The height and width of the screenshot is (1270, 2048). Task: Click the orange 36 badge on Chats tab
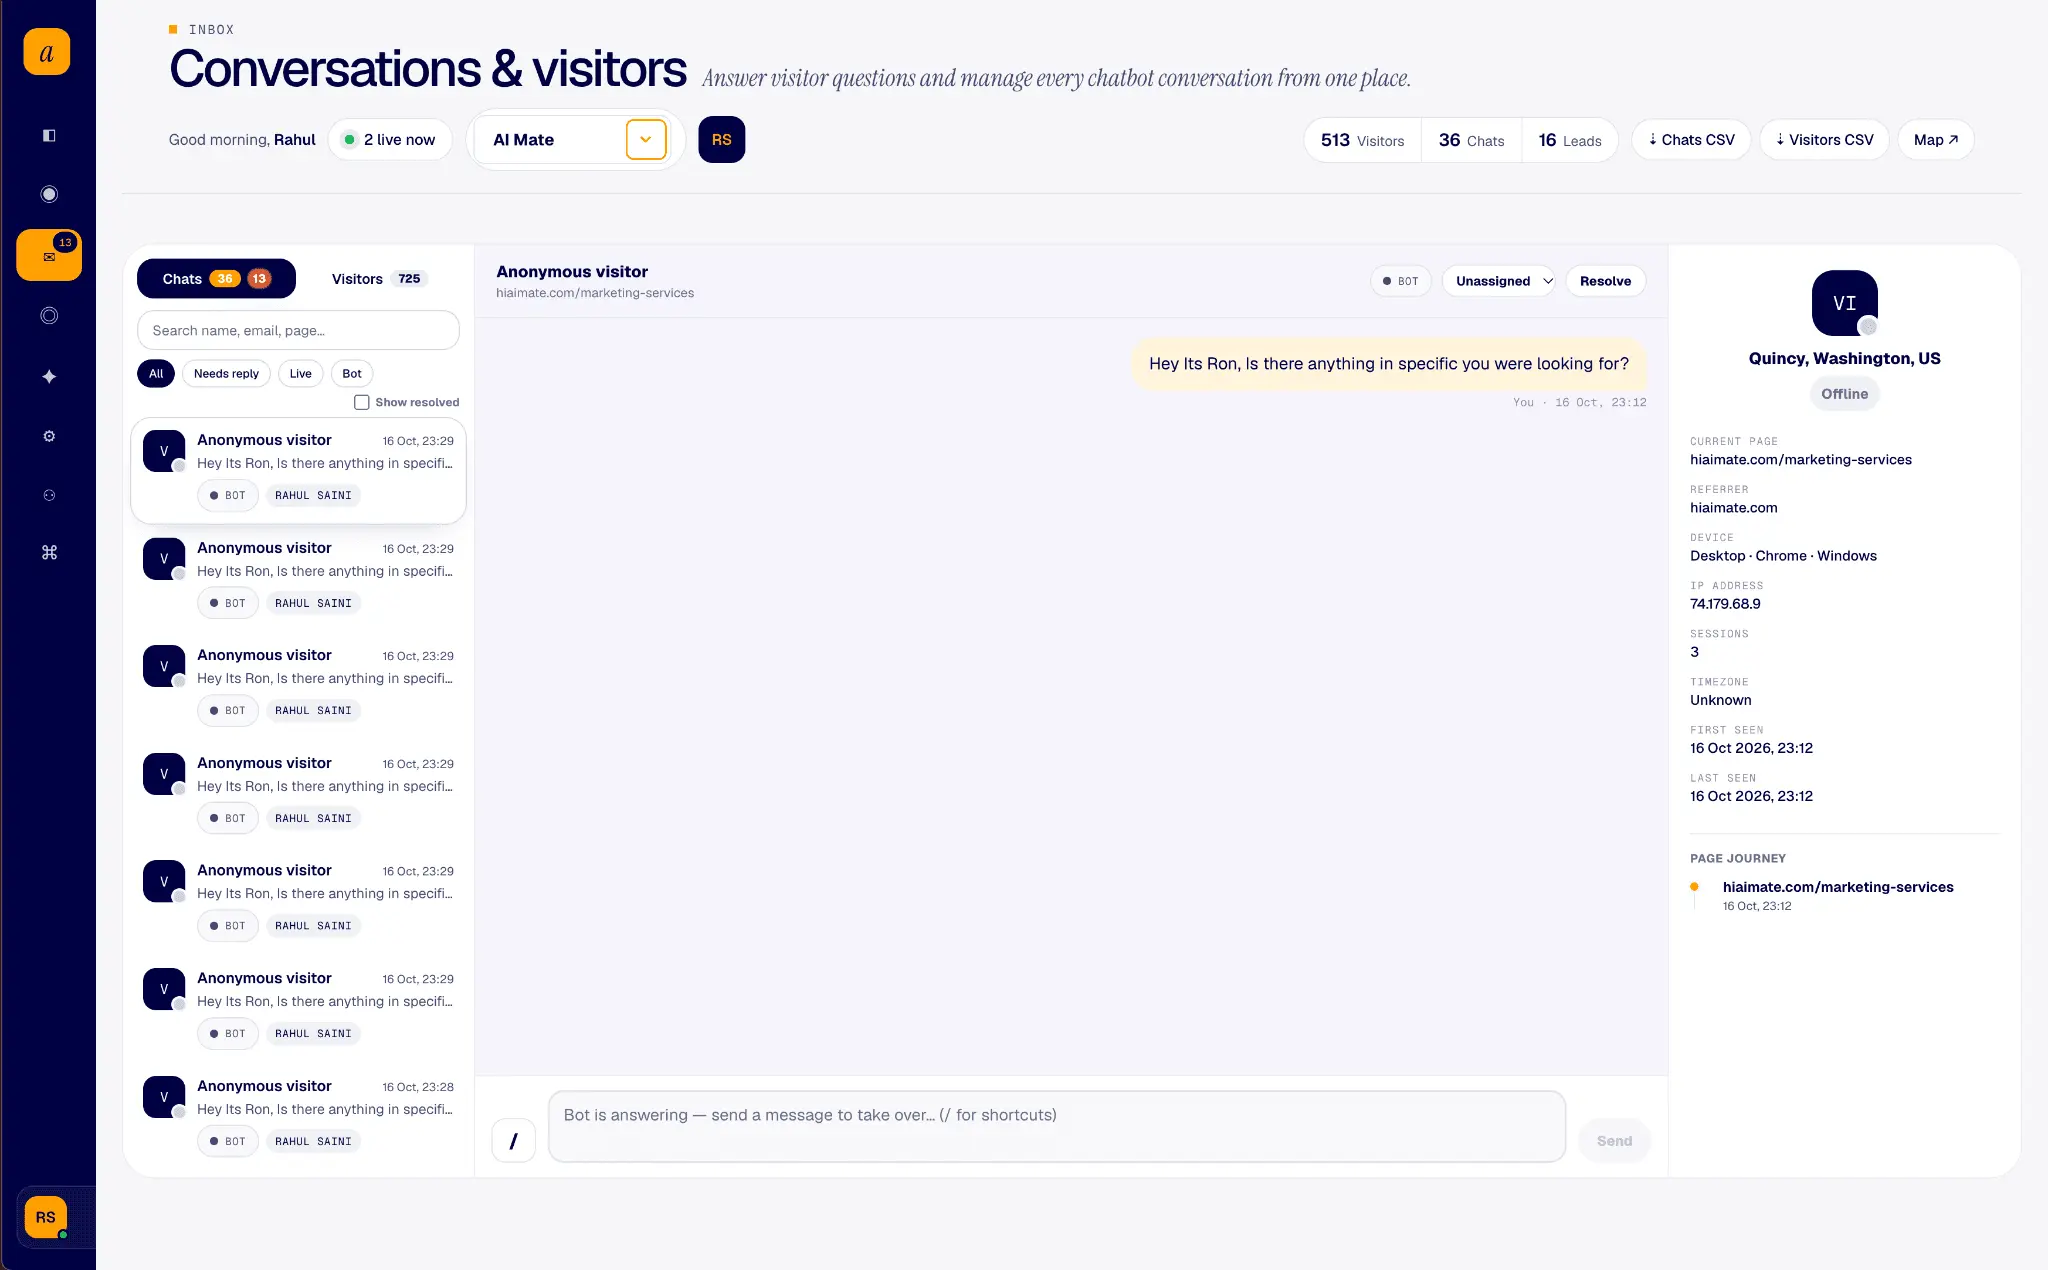tap(225, 279)
